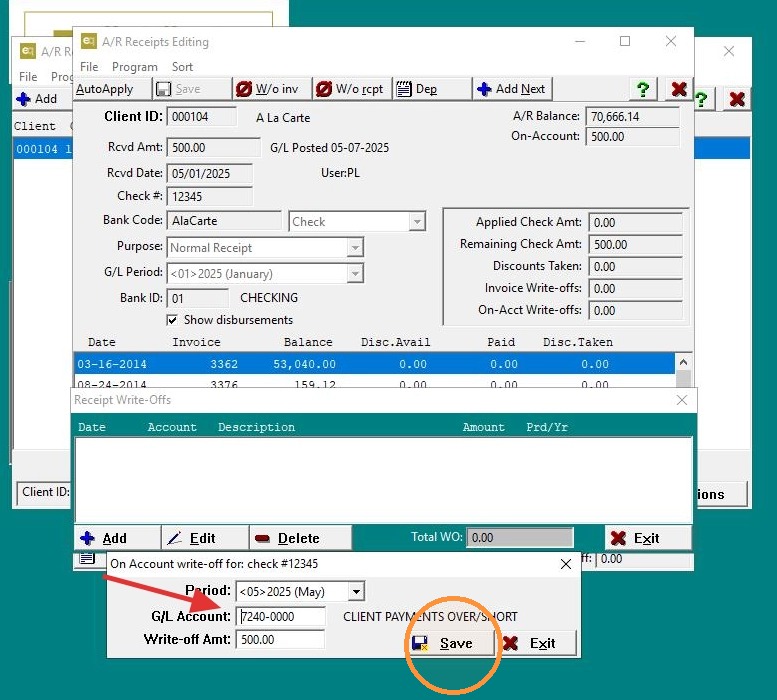Click the red X icon in the background window toolbar
Viewport: 777px width, 700px height.
pyautogui.click(x=737, y=100)
